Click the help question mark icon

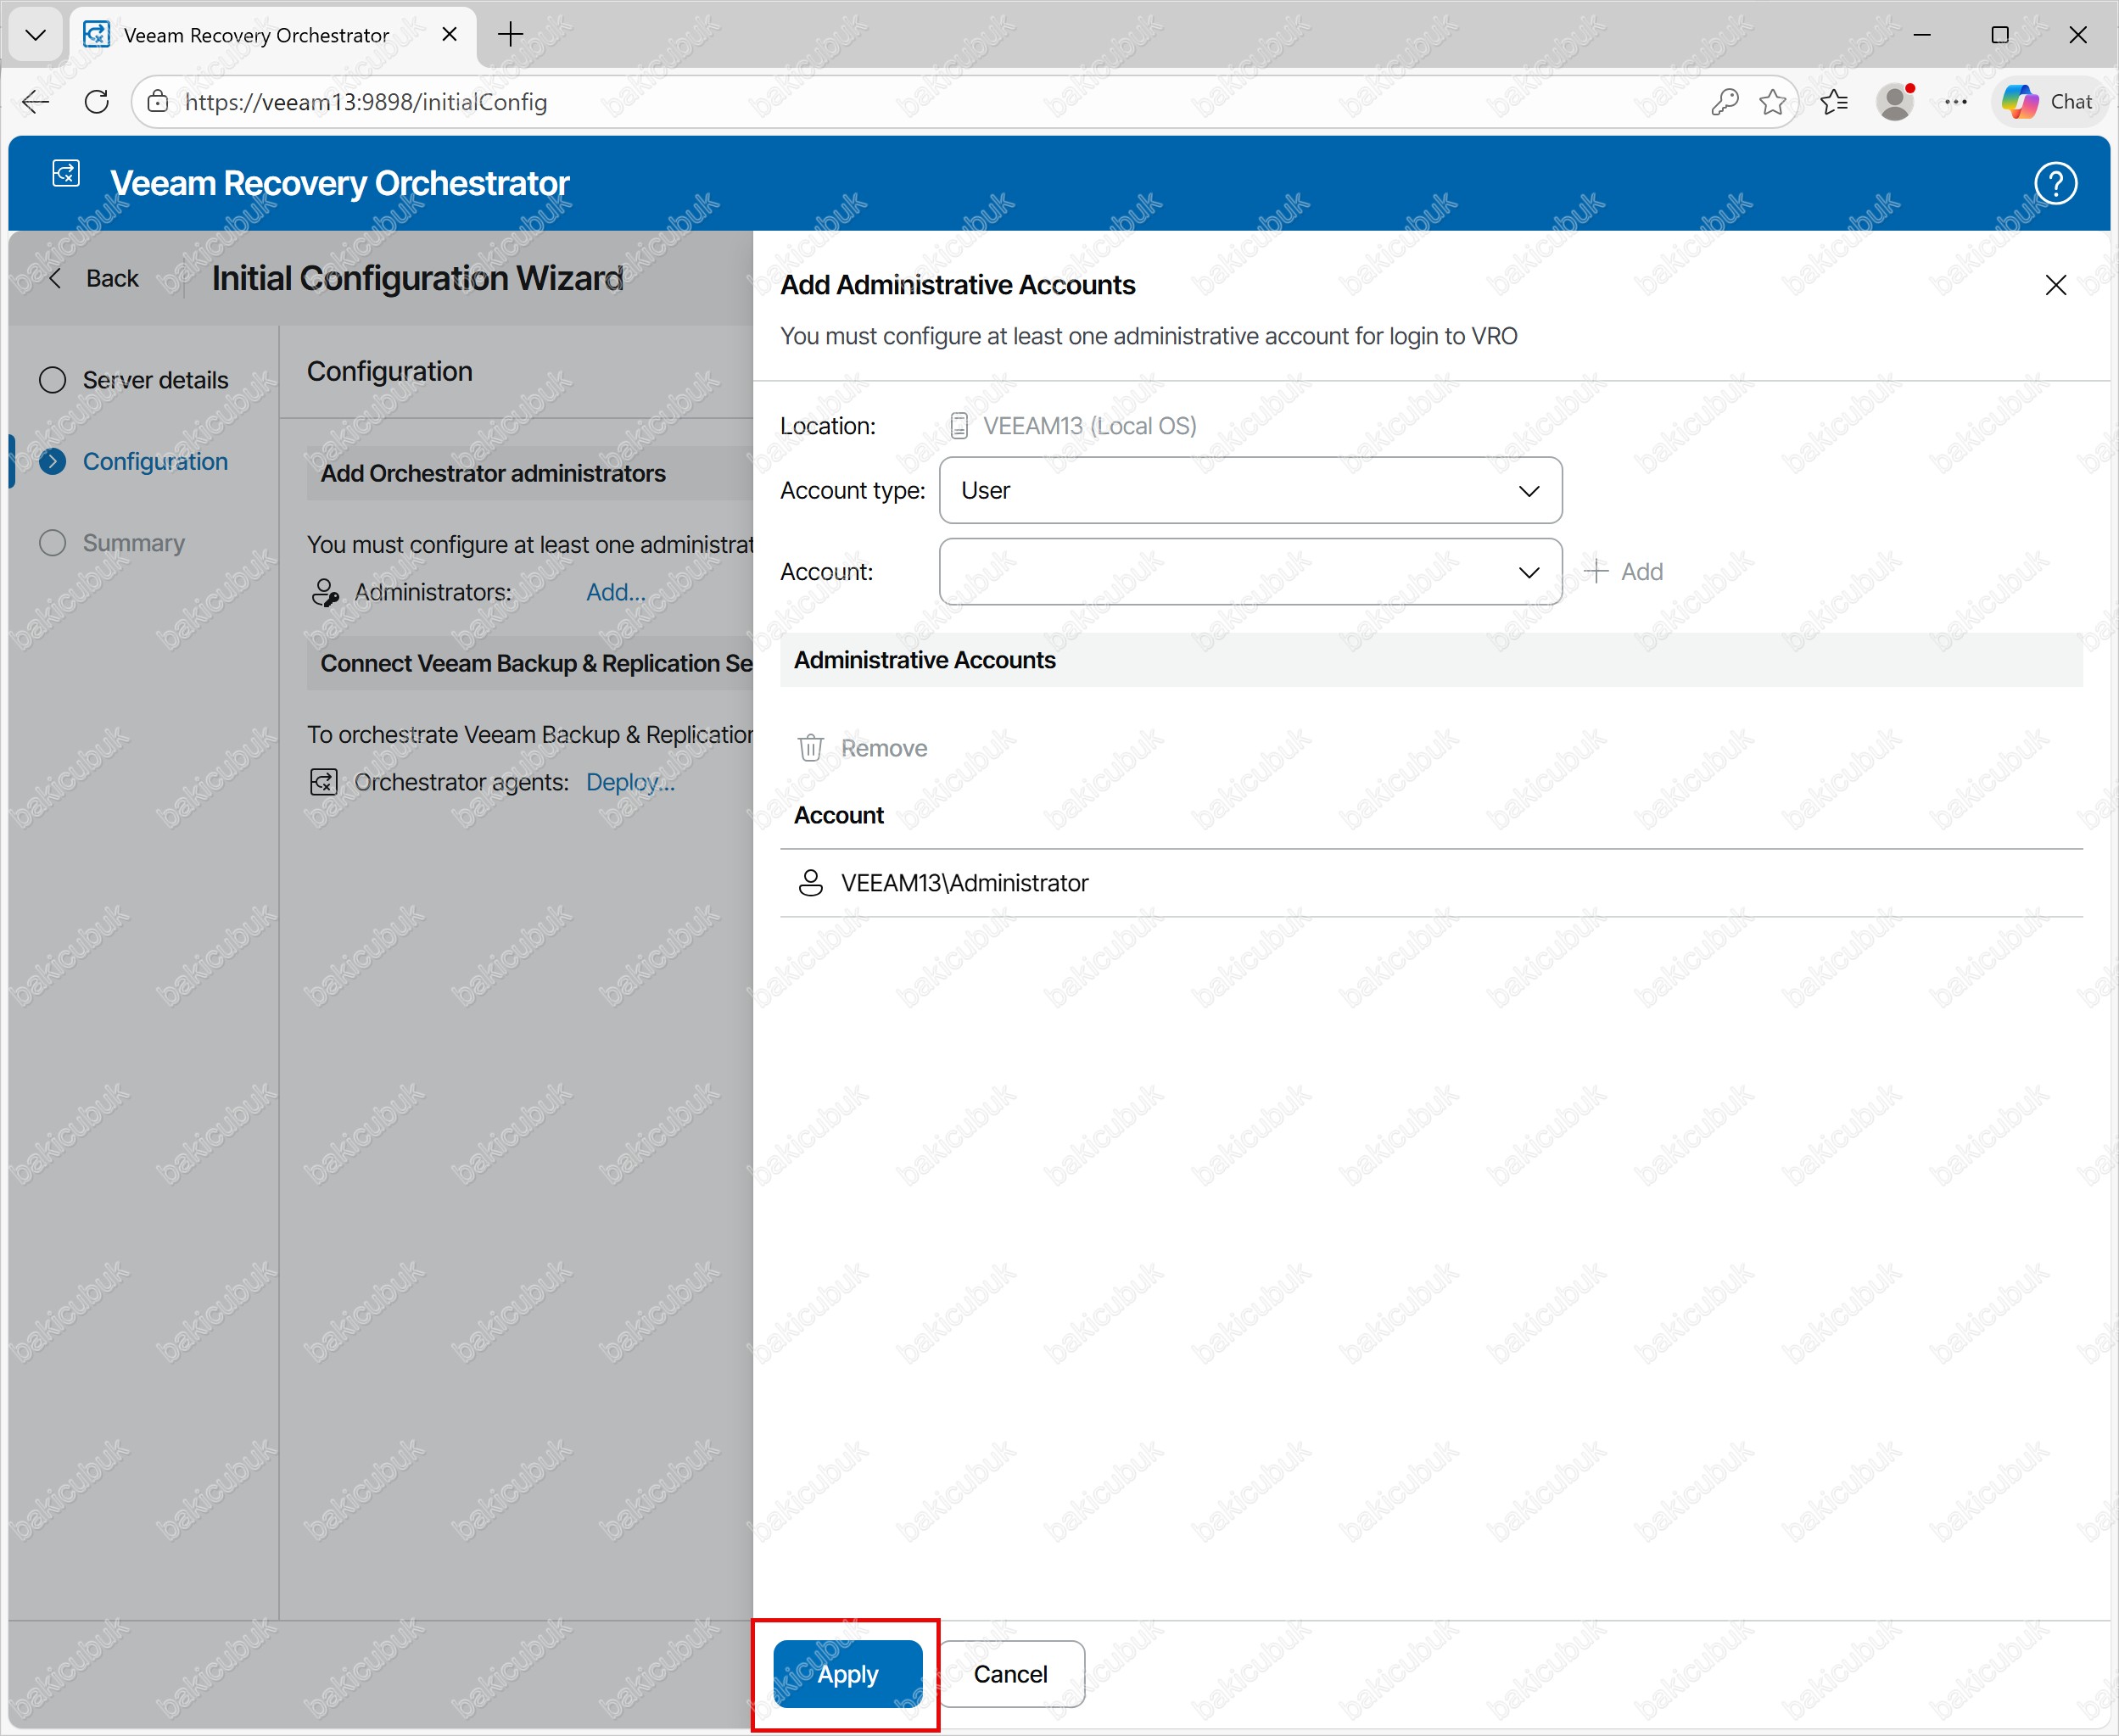(x=2055, y=184)
